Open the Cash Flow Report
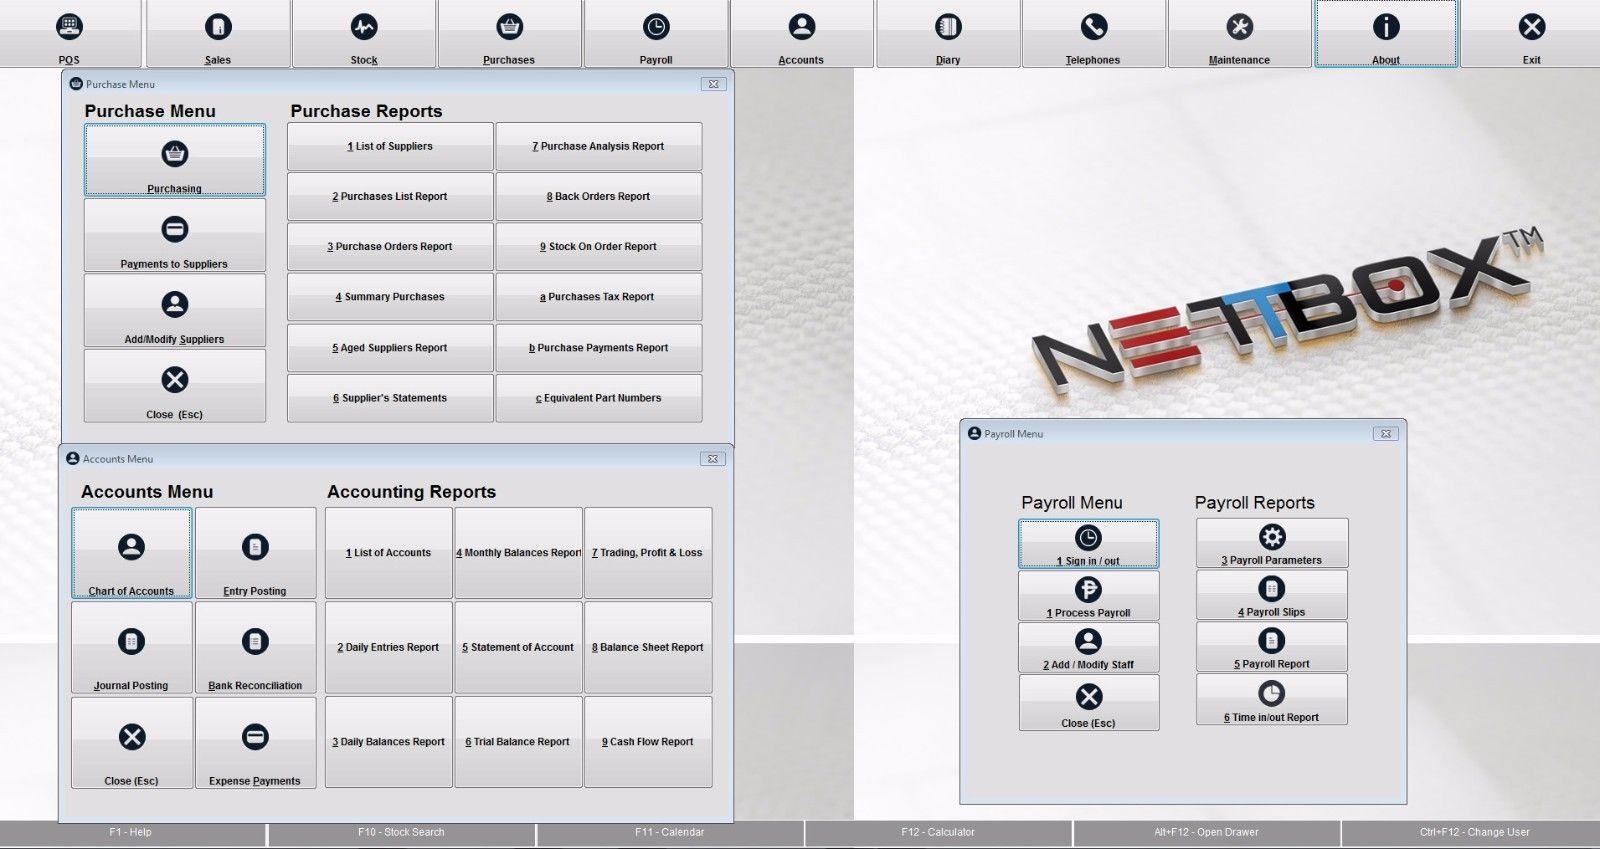Image resolution: width=1600 pixels, height=849 pixels. click(x=649, y=742)
